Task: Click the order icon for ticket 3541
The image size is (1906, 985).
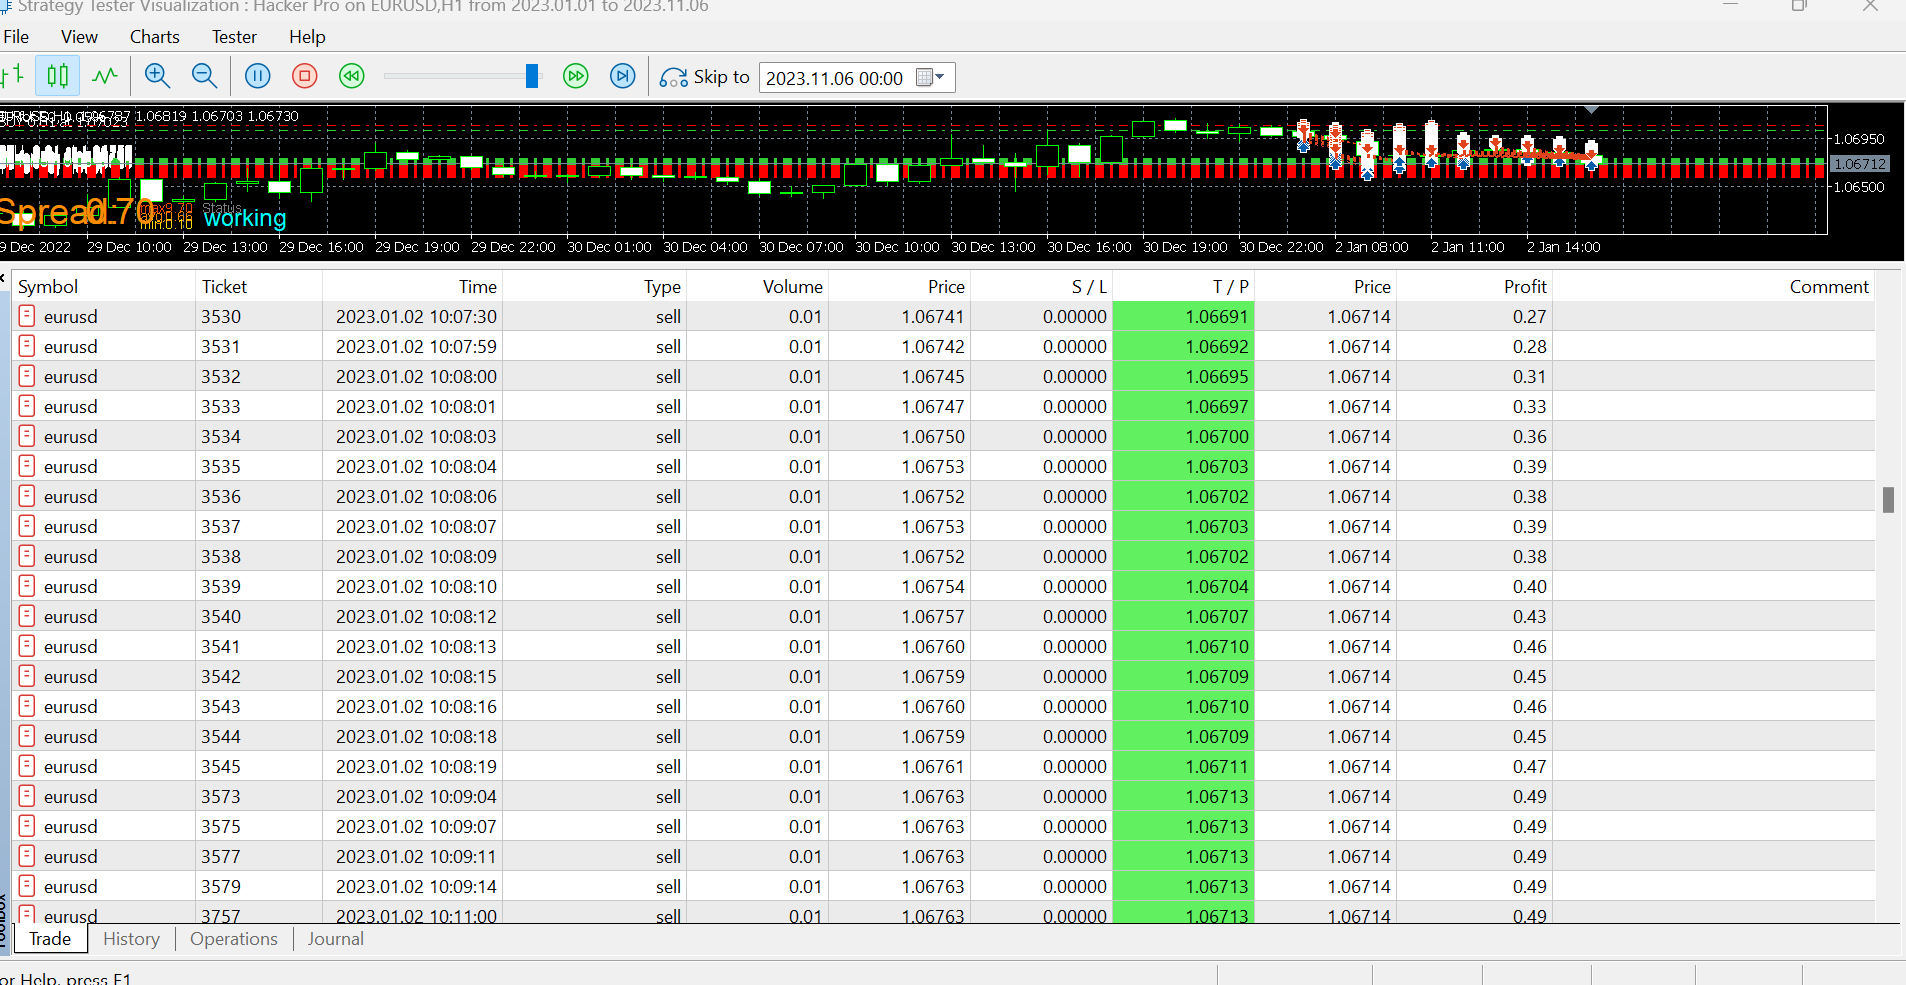Action: (27, 646)
